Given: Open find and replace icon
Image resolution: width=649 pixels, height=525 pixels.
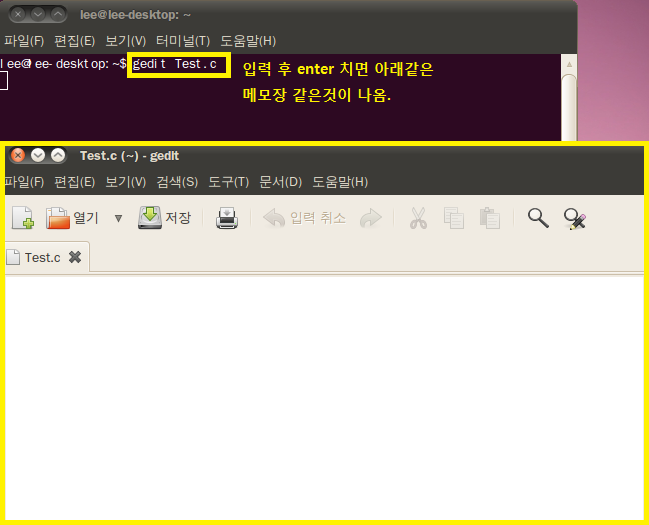Looking at the screenshot, I should tap(575, 219).
